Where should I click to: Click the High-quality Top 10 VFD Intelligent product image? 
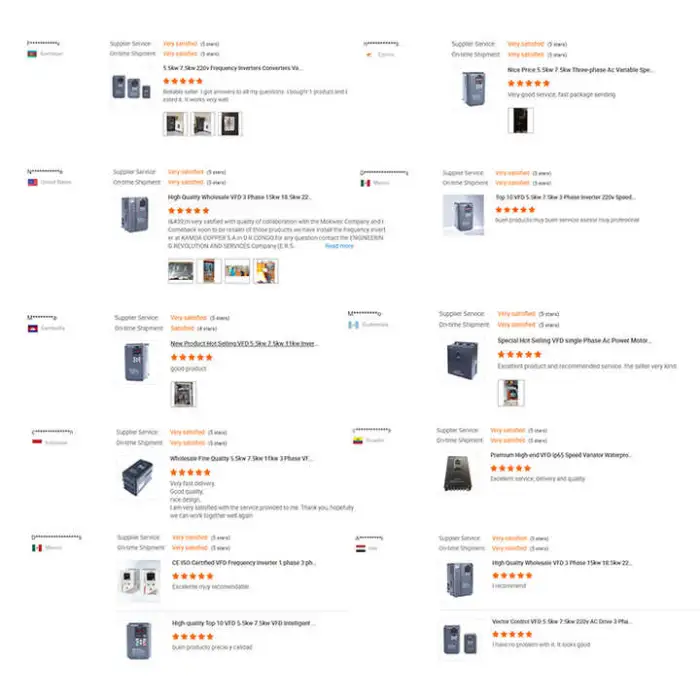tap(137, 639)
